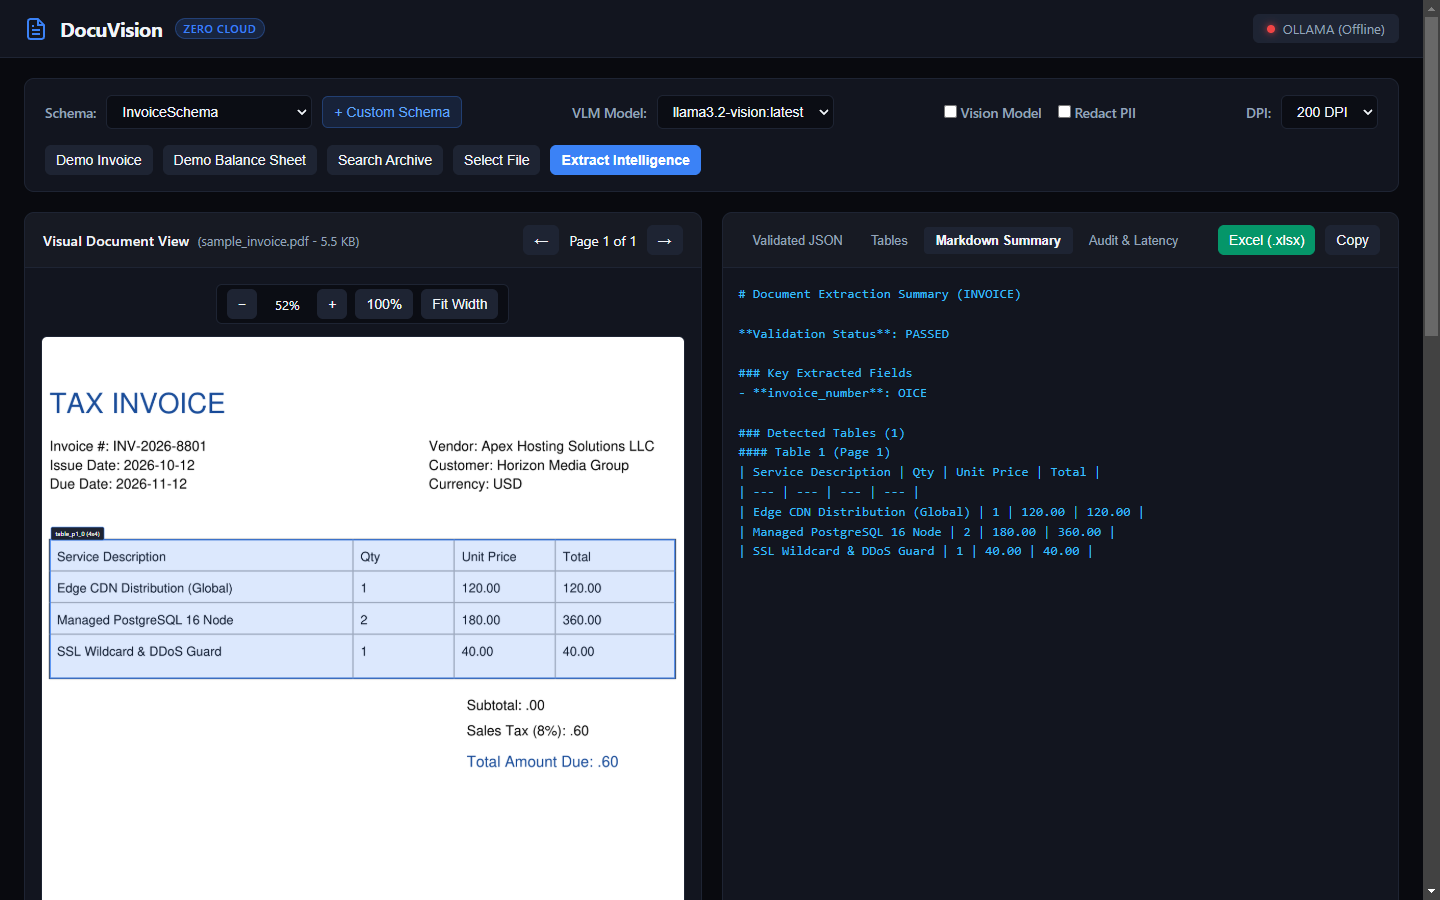Load the Demo Balance Sheet

click(x=240, y=160)
